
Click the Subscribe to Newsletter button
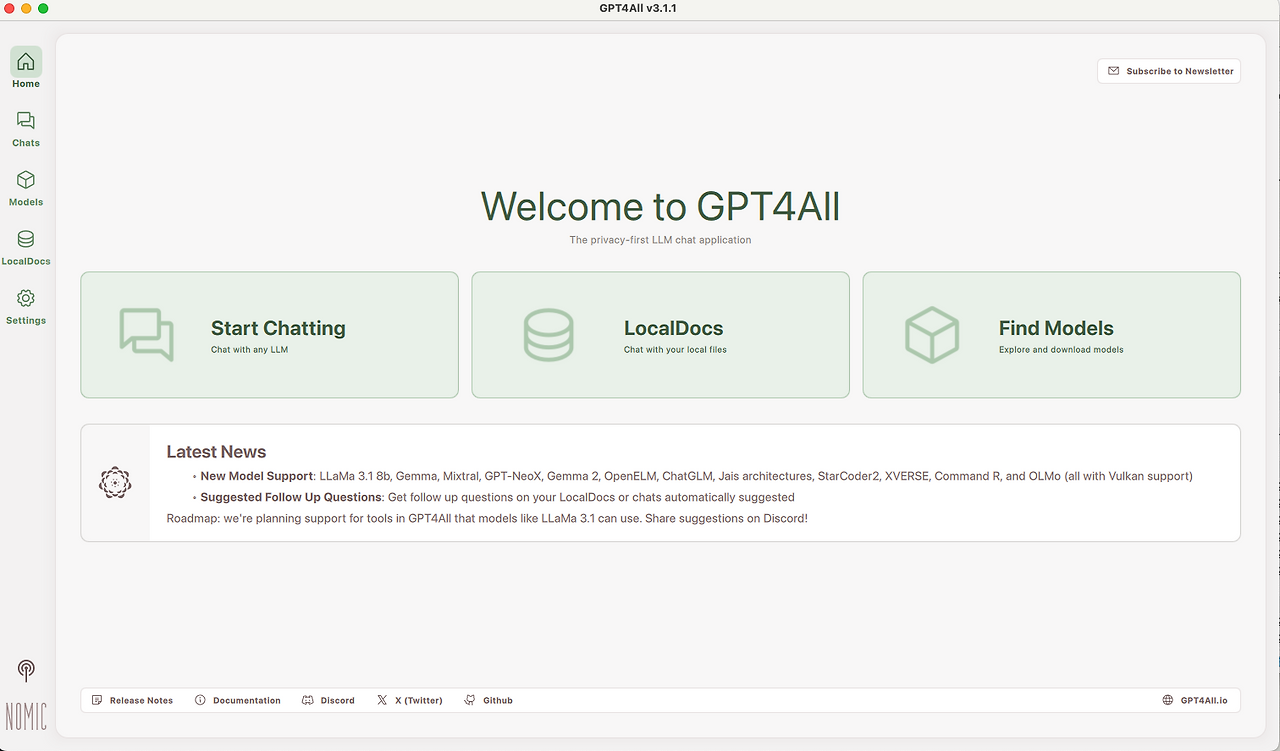(1169, 71)
